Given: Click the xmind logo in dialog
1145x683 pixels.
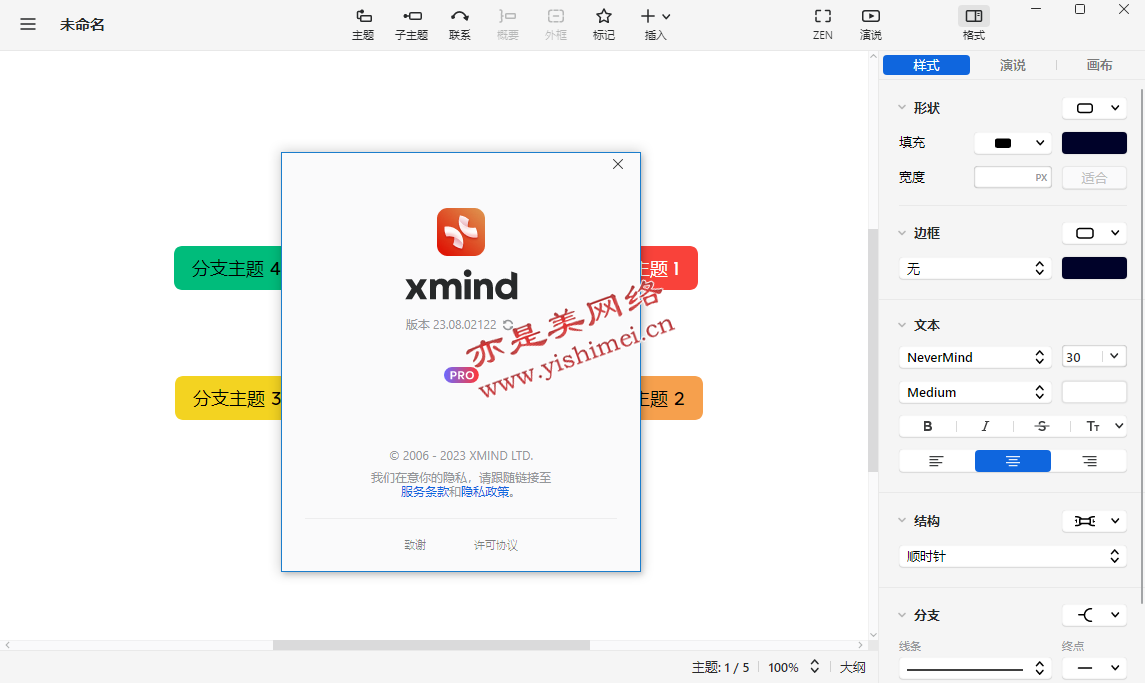Looking at the screenshot, I should [x=461, y=232].
